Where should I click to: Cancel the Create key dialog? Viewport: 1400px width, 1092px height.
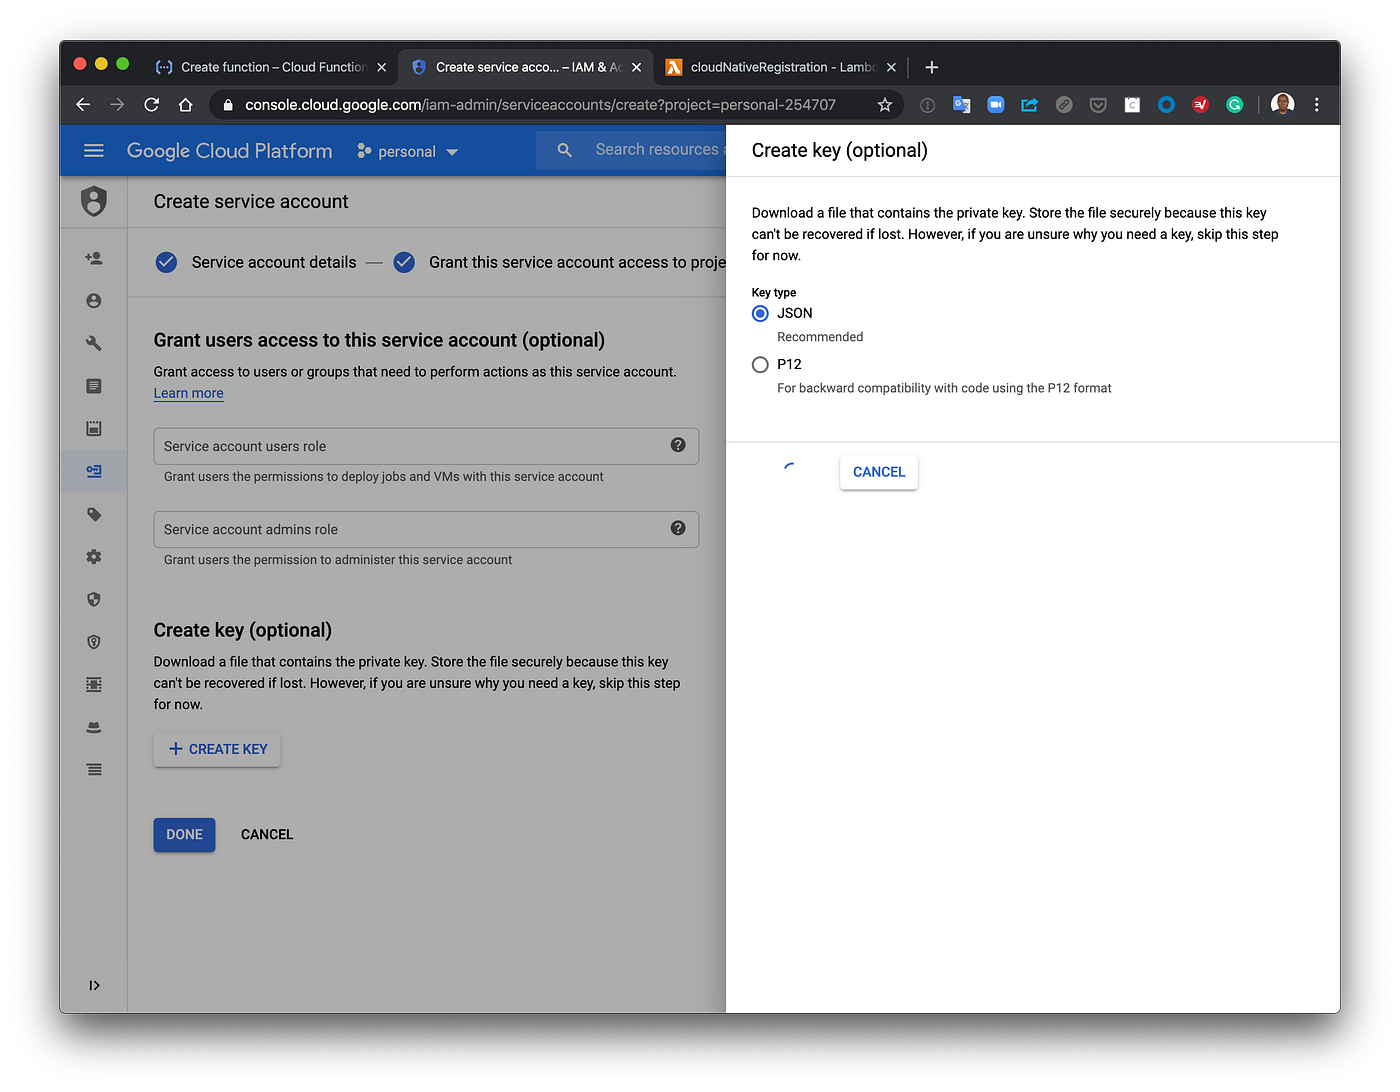878,471
